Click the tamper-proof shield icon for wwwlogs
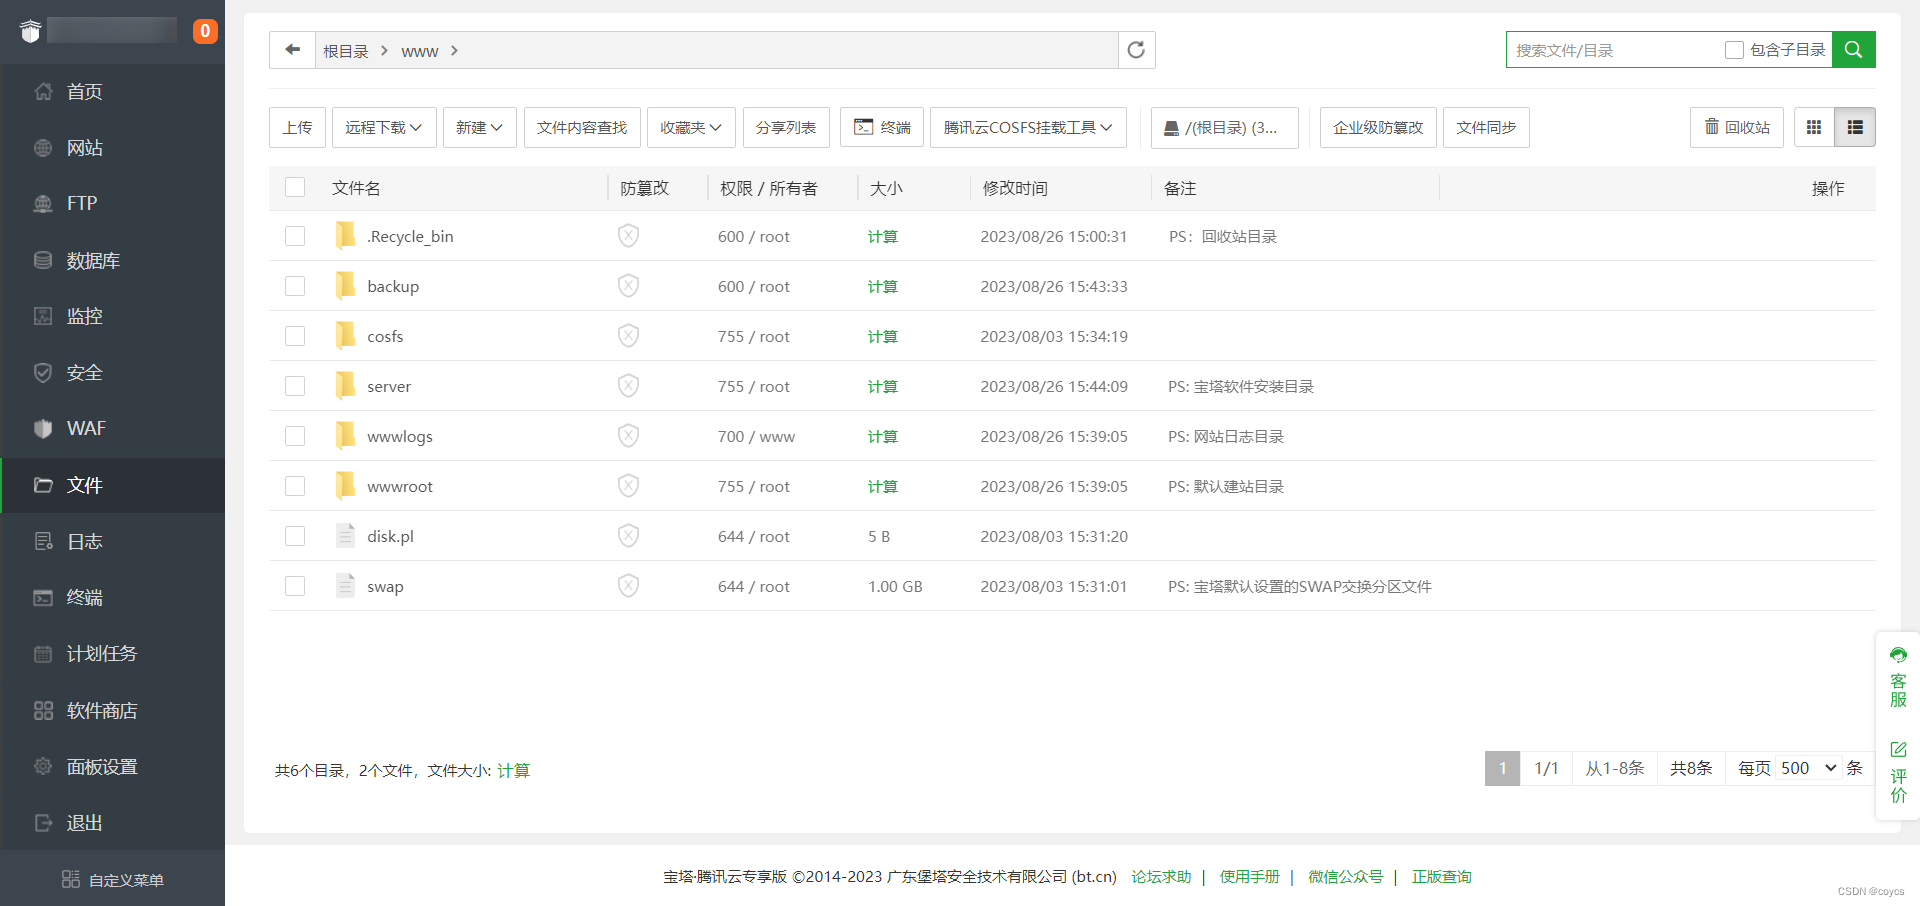Screen dimensions: 1920x906 tap(628, 436)
